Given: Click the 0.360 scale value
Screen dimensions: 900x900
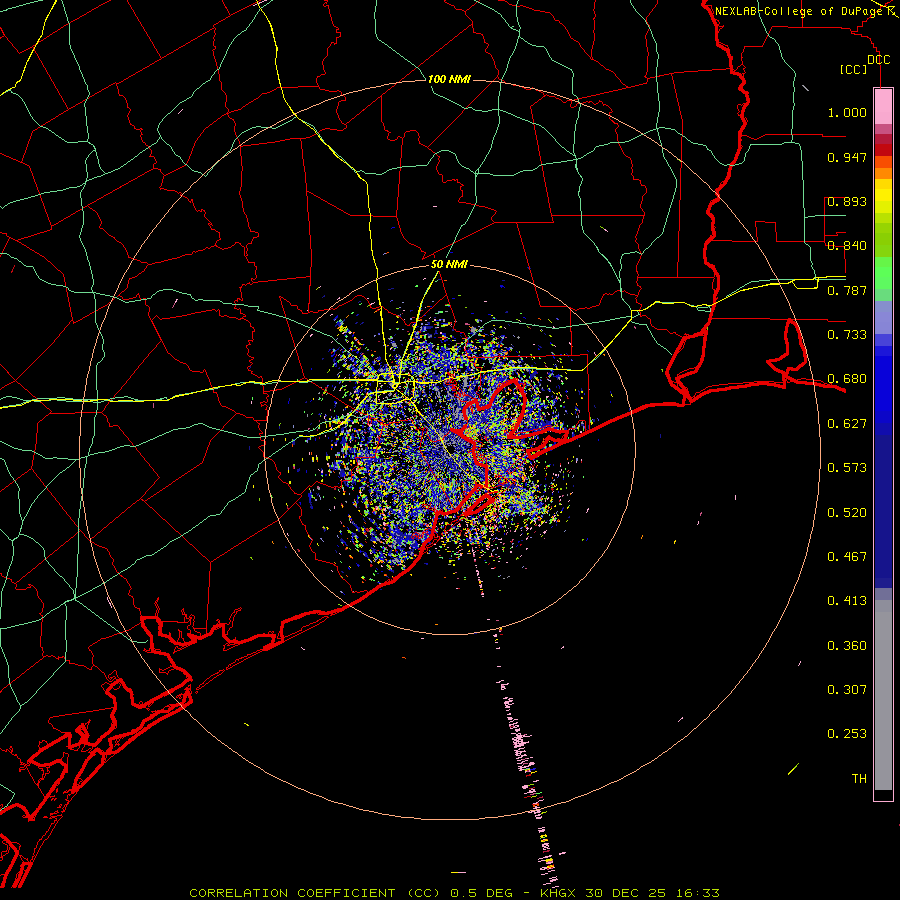Looking at the screenshot, I should [847, 646].
